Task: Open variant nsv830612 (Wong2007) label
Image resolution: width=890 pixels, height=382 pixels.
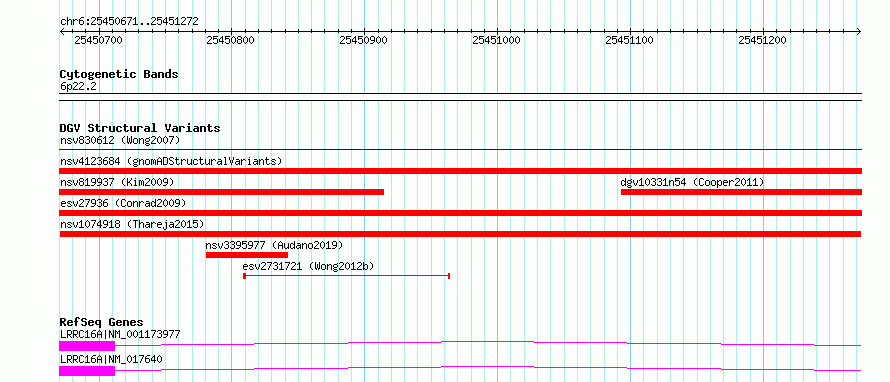Action: tap(120, 140)
